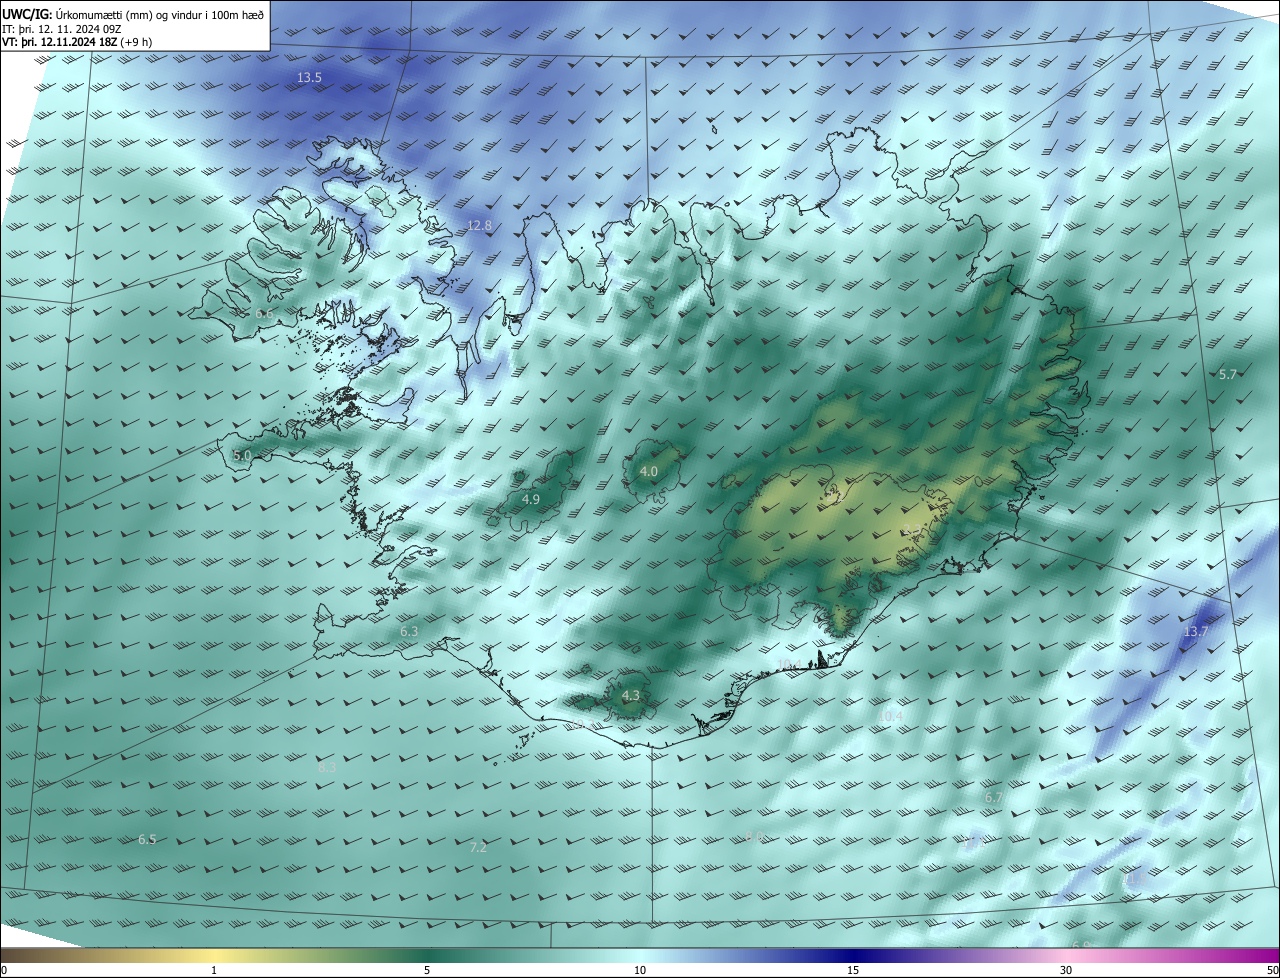Click the 4.9 value label
The image size is (1280, 978).
coord(531,499)
